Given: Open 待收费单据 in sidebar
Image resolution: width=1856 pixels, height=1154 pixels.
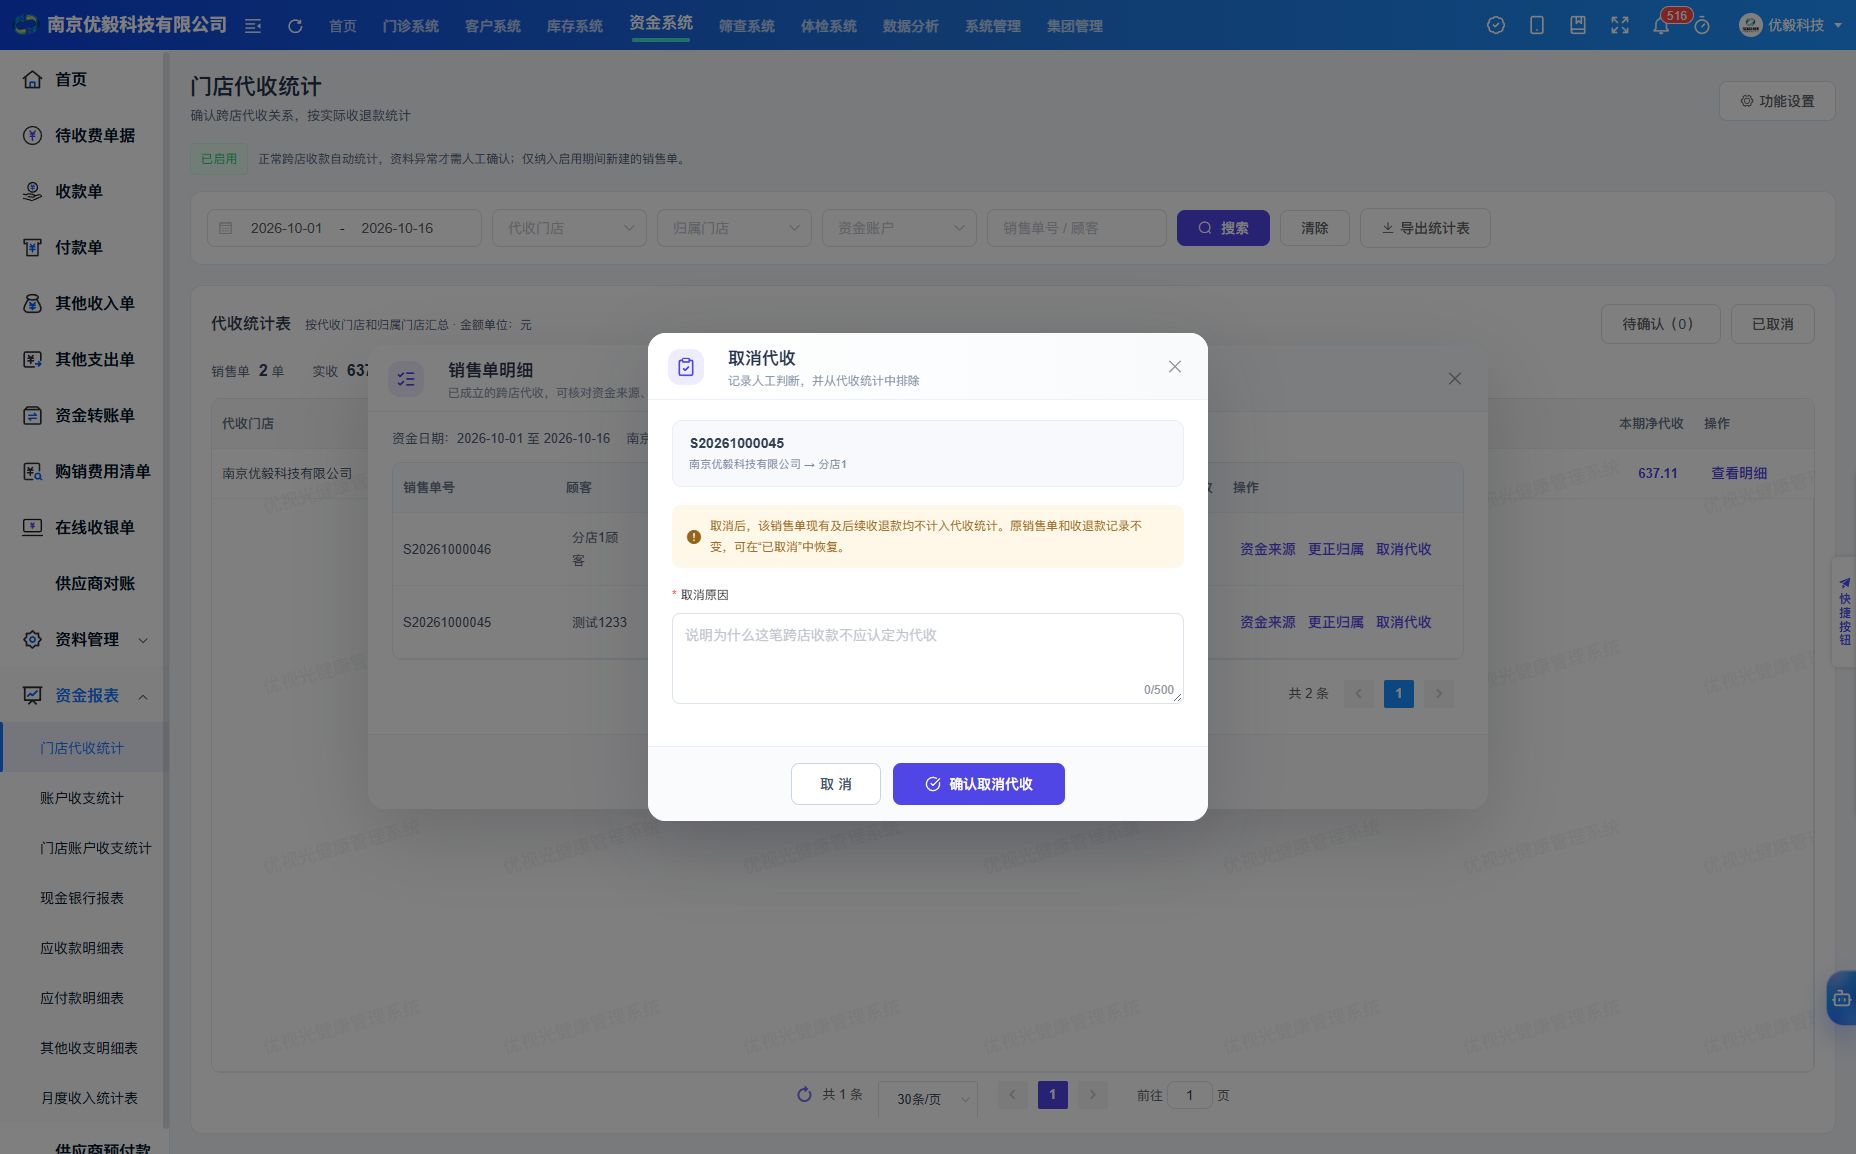Looking at the screenshot, I should (x=82, y=135).
